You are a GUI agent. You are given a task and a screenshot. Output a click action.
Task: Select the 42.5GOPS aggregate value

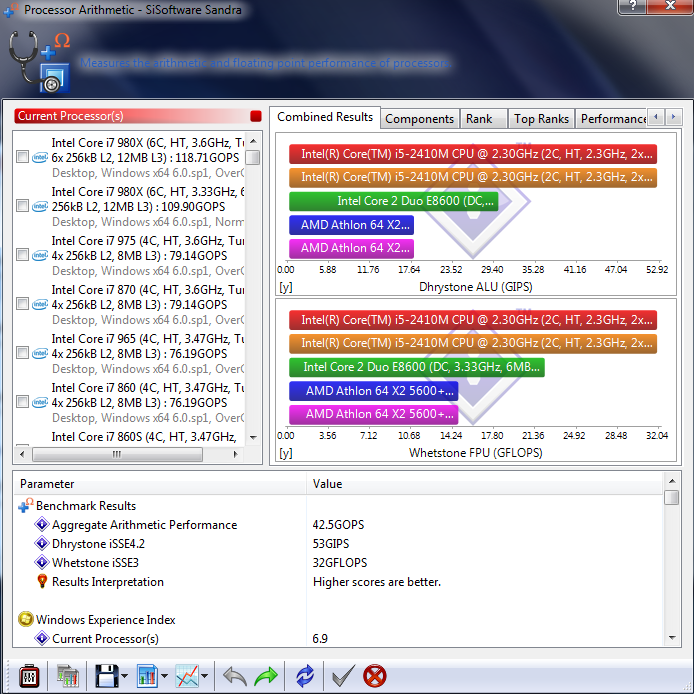point(339,525)
